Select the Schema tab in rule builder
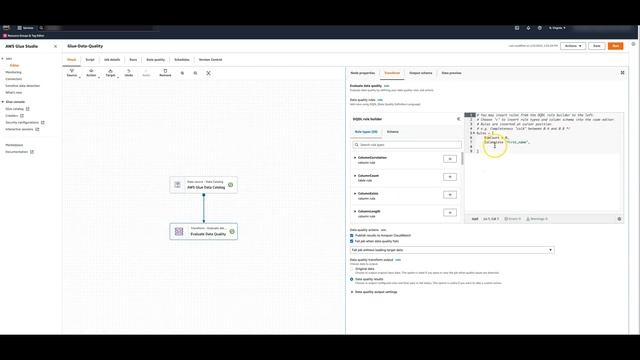The height and width of the screenshot is (360, 640). pyautogui.click(x=393, y=132)
